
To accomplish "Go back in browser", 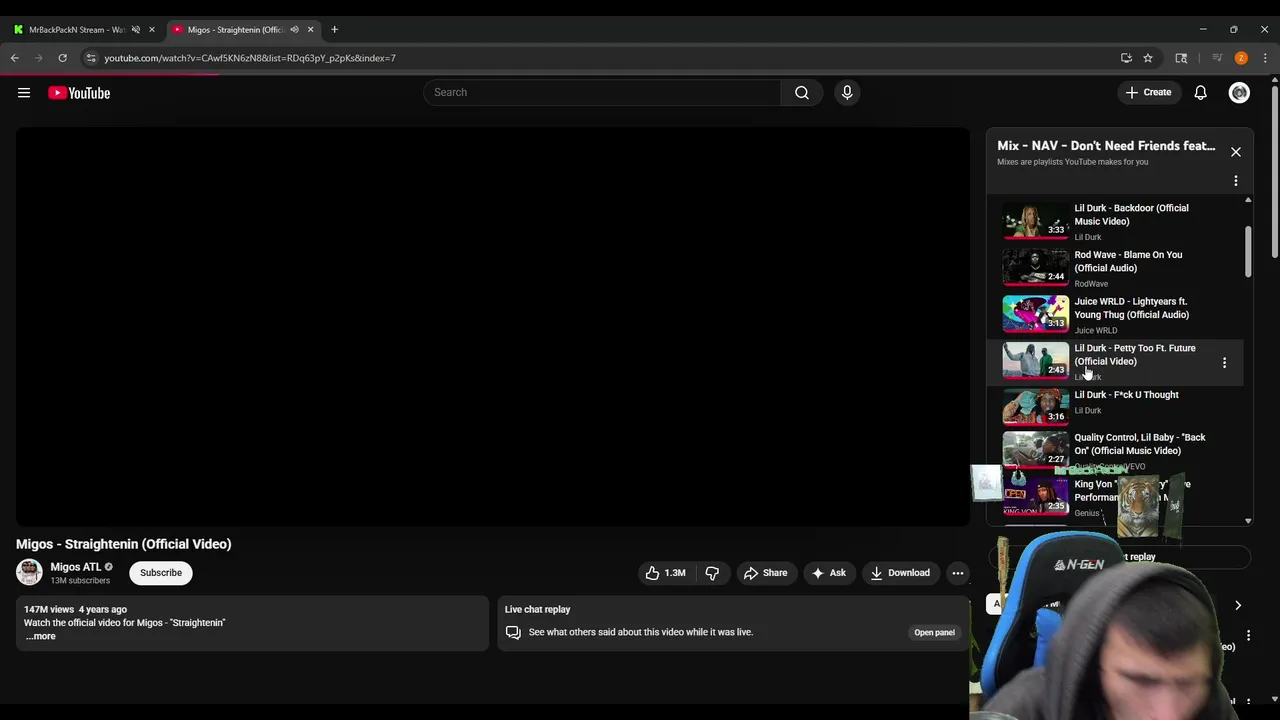I will [x=15, y=58].
